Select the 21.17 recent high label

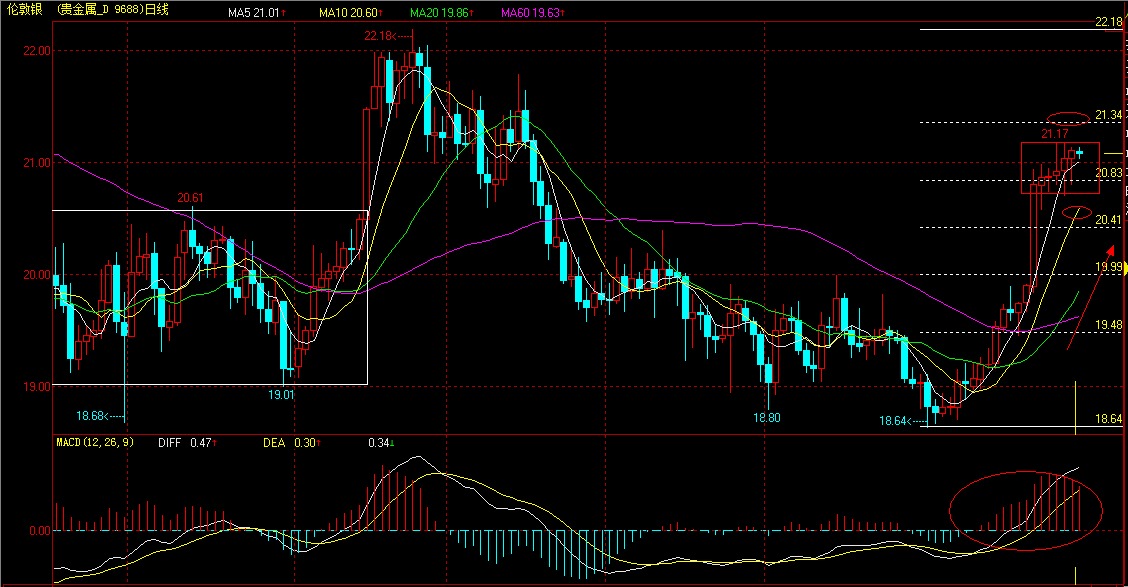tap(1055, 134)
